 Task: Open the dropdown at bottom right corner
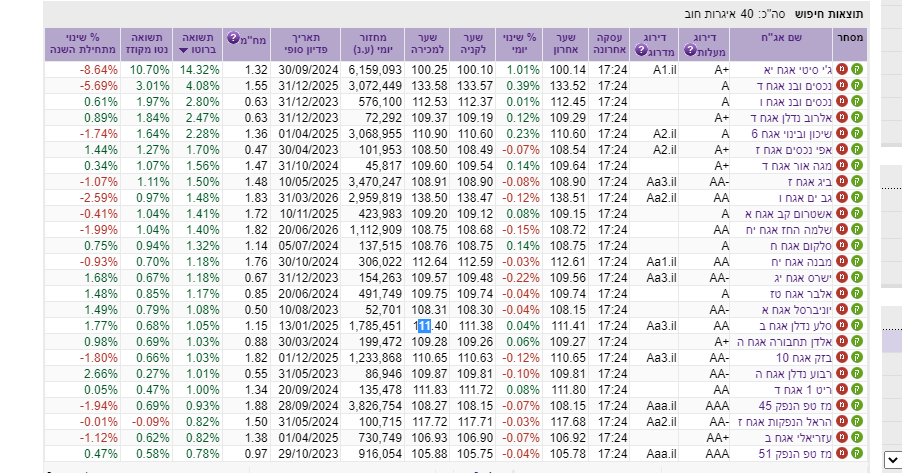point(892,459)
